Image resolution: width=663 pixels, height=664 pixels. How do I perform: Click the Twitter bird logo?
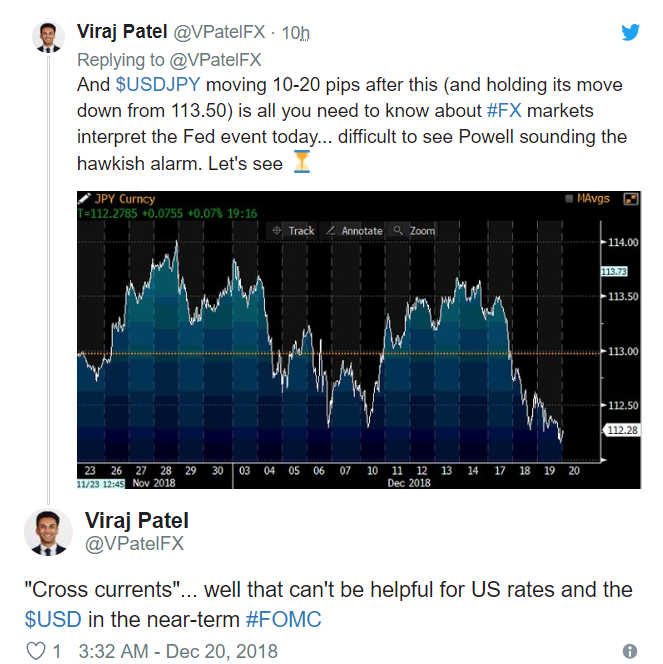point(630,31)
